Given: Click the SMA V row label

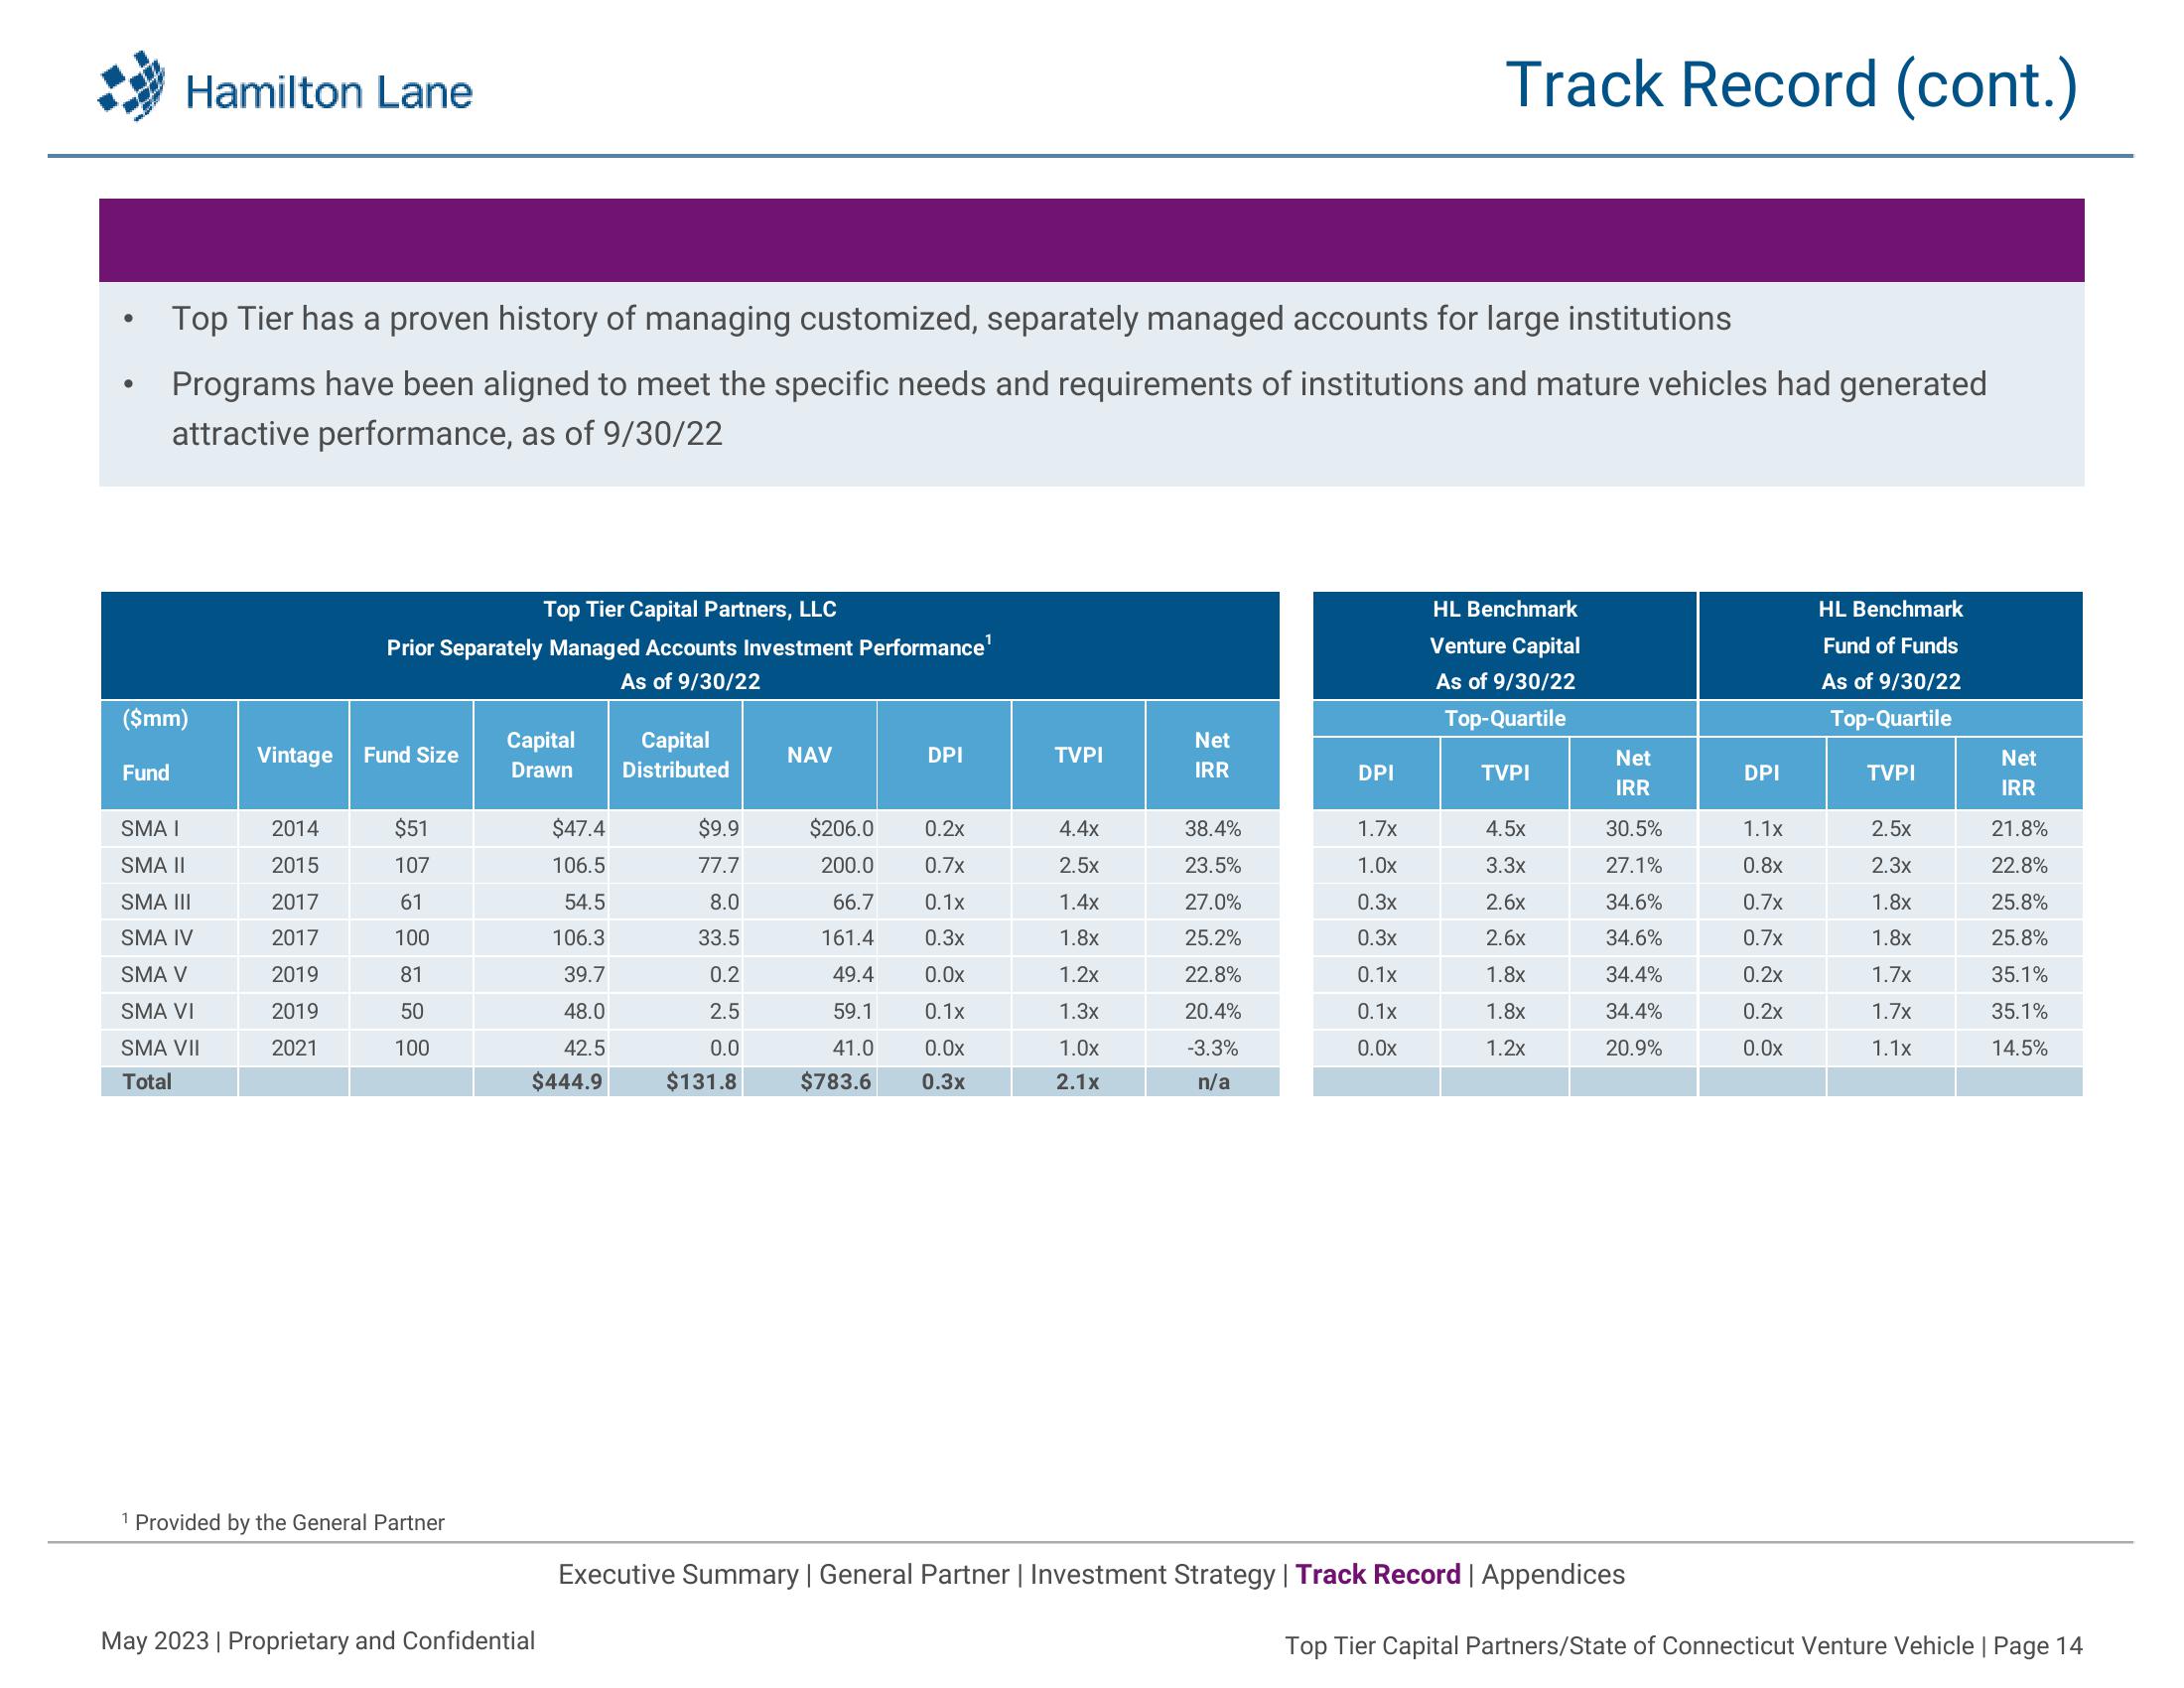Looking at the screenshot, I should pos(153,975).
